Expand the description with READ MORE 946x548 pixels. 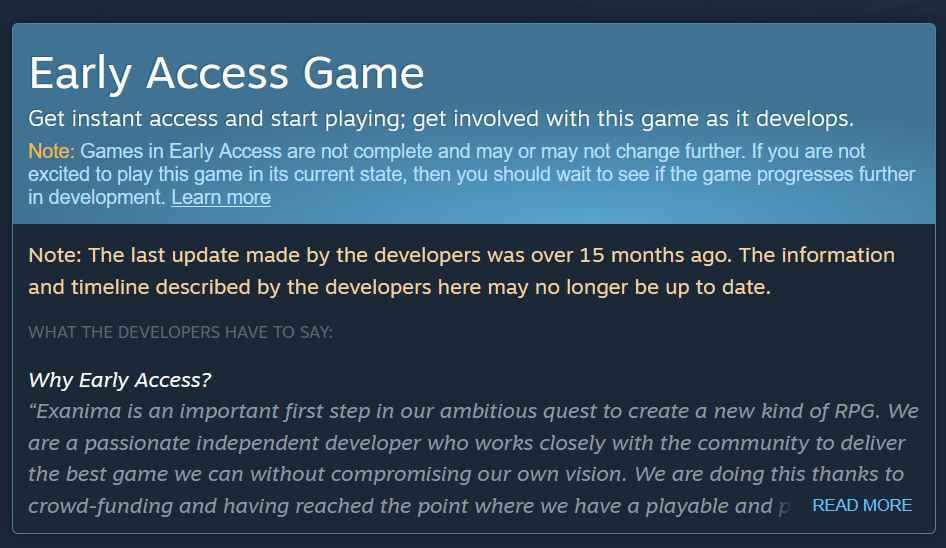point(862,505)
